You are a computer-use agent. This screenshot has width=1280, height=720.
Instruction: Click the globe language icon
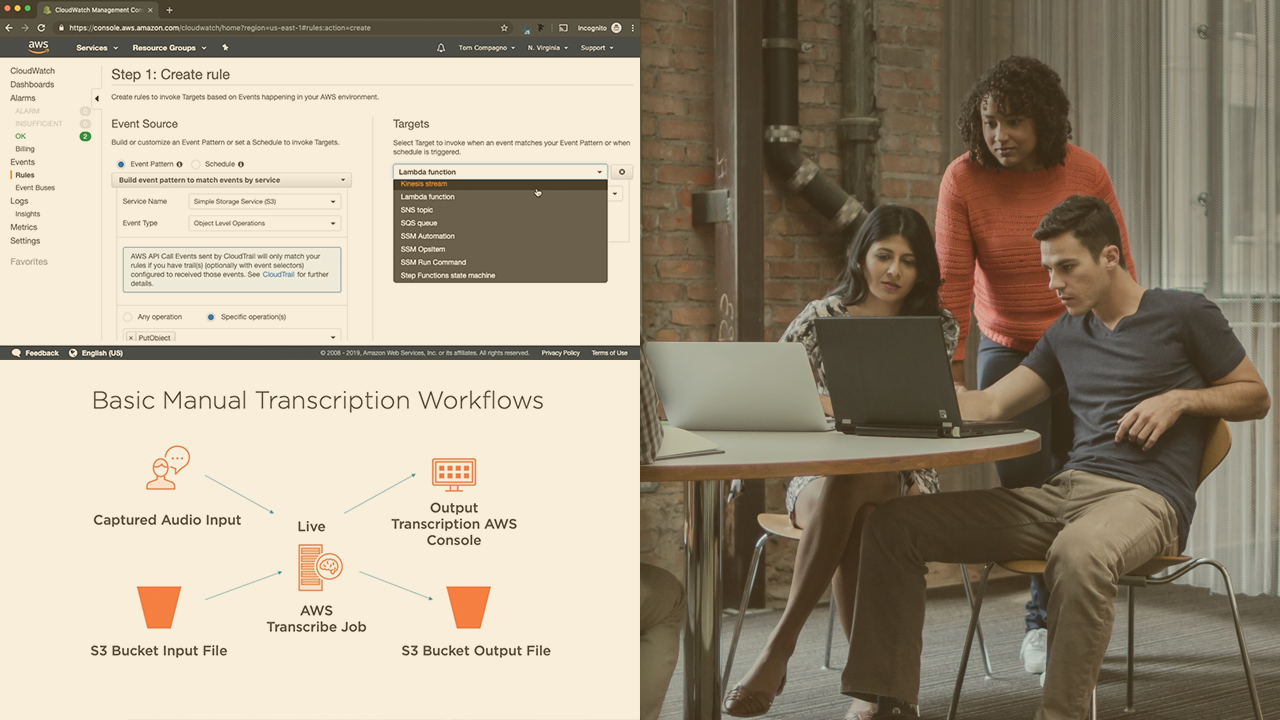(x=73, y=353)
